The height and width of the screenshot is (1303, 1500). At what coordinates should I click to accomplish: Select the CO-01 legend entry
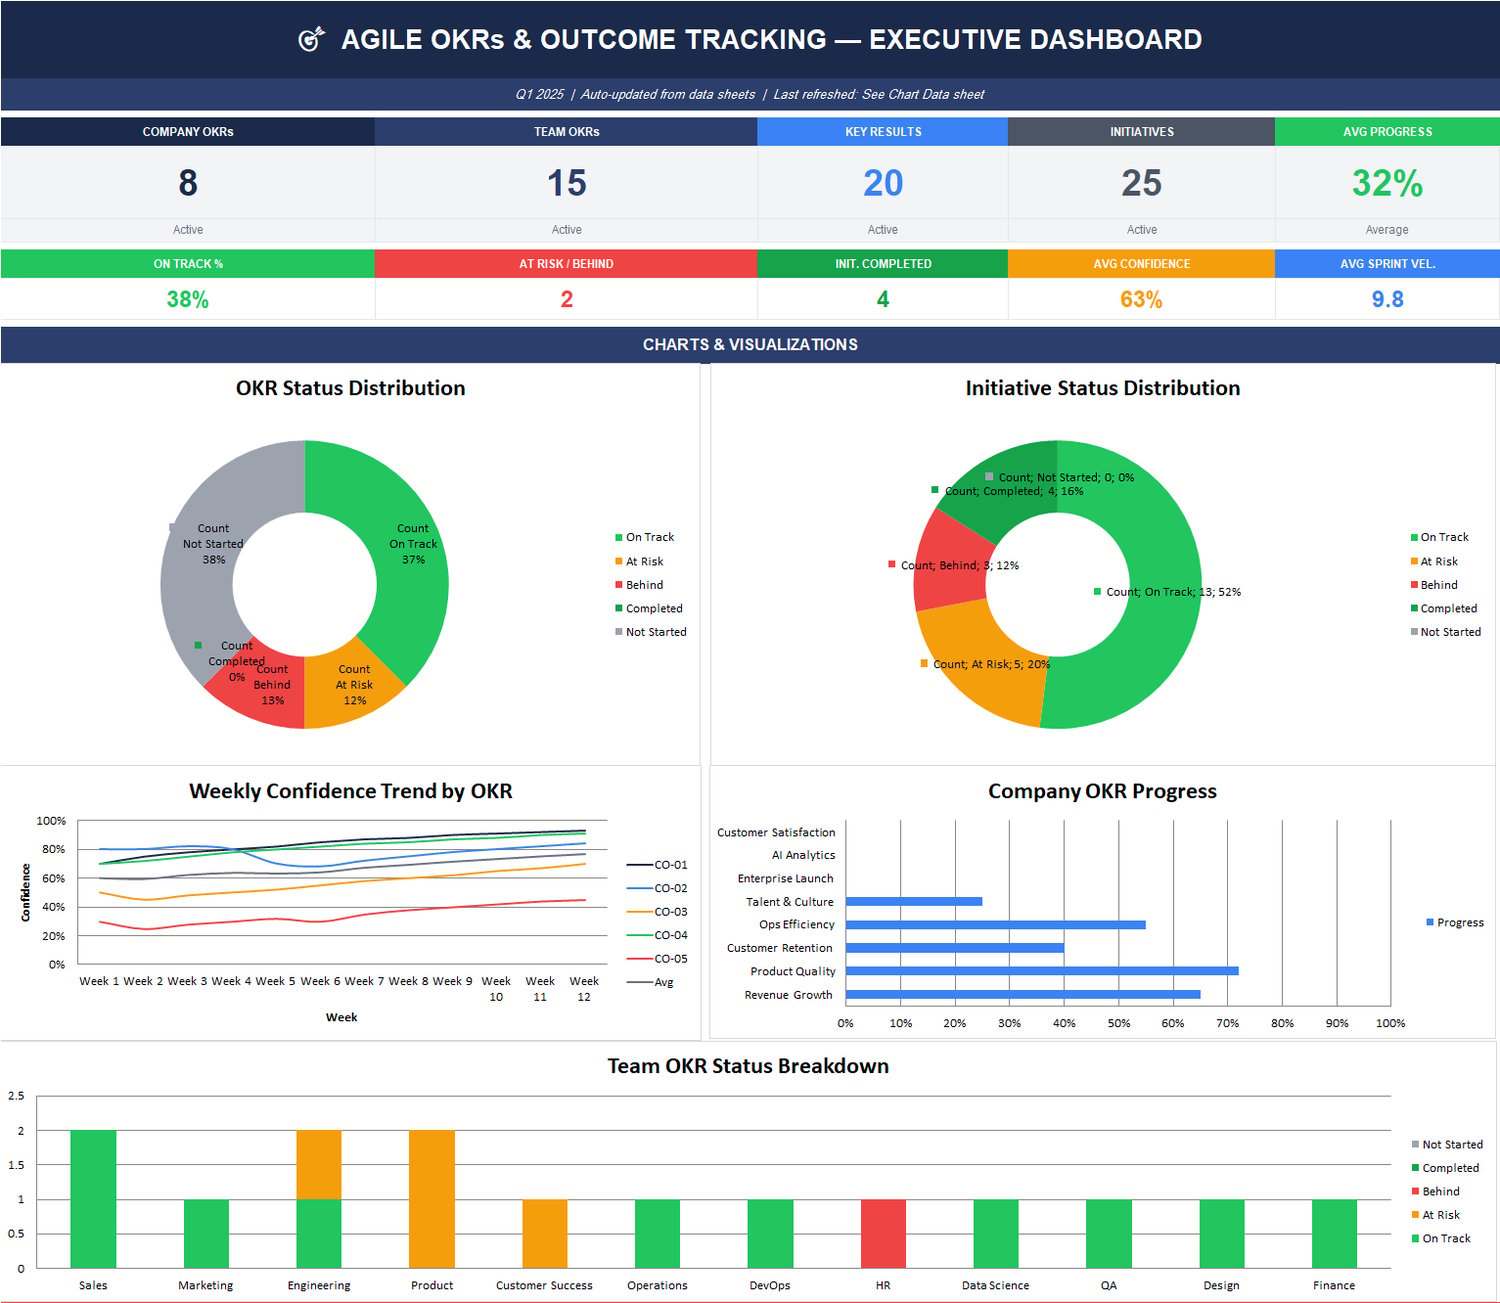pyautogui.click(x=657, y=865)
